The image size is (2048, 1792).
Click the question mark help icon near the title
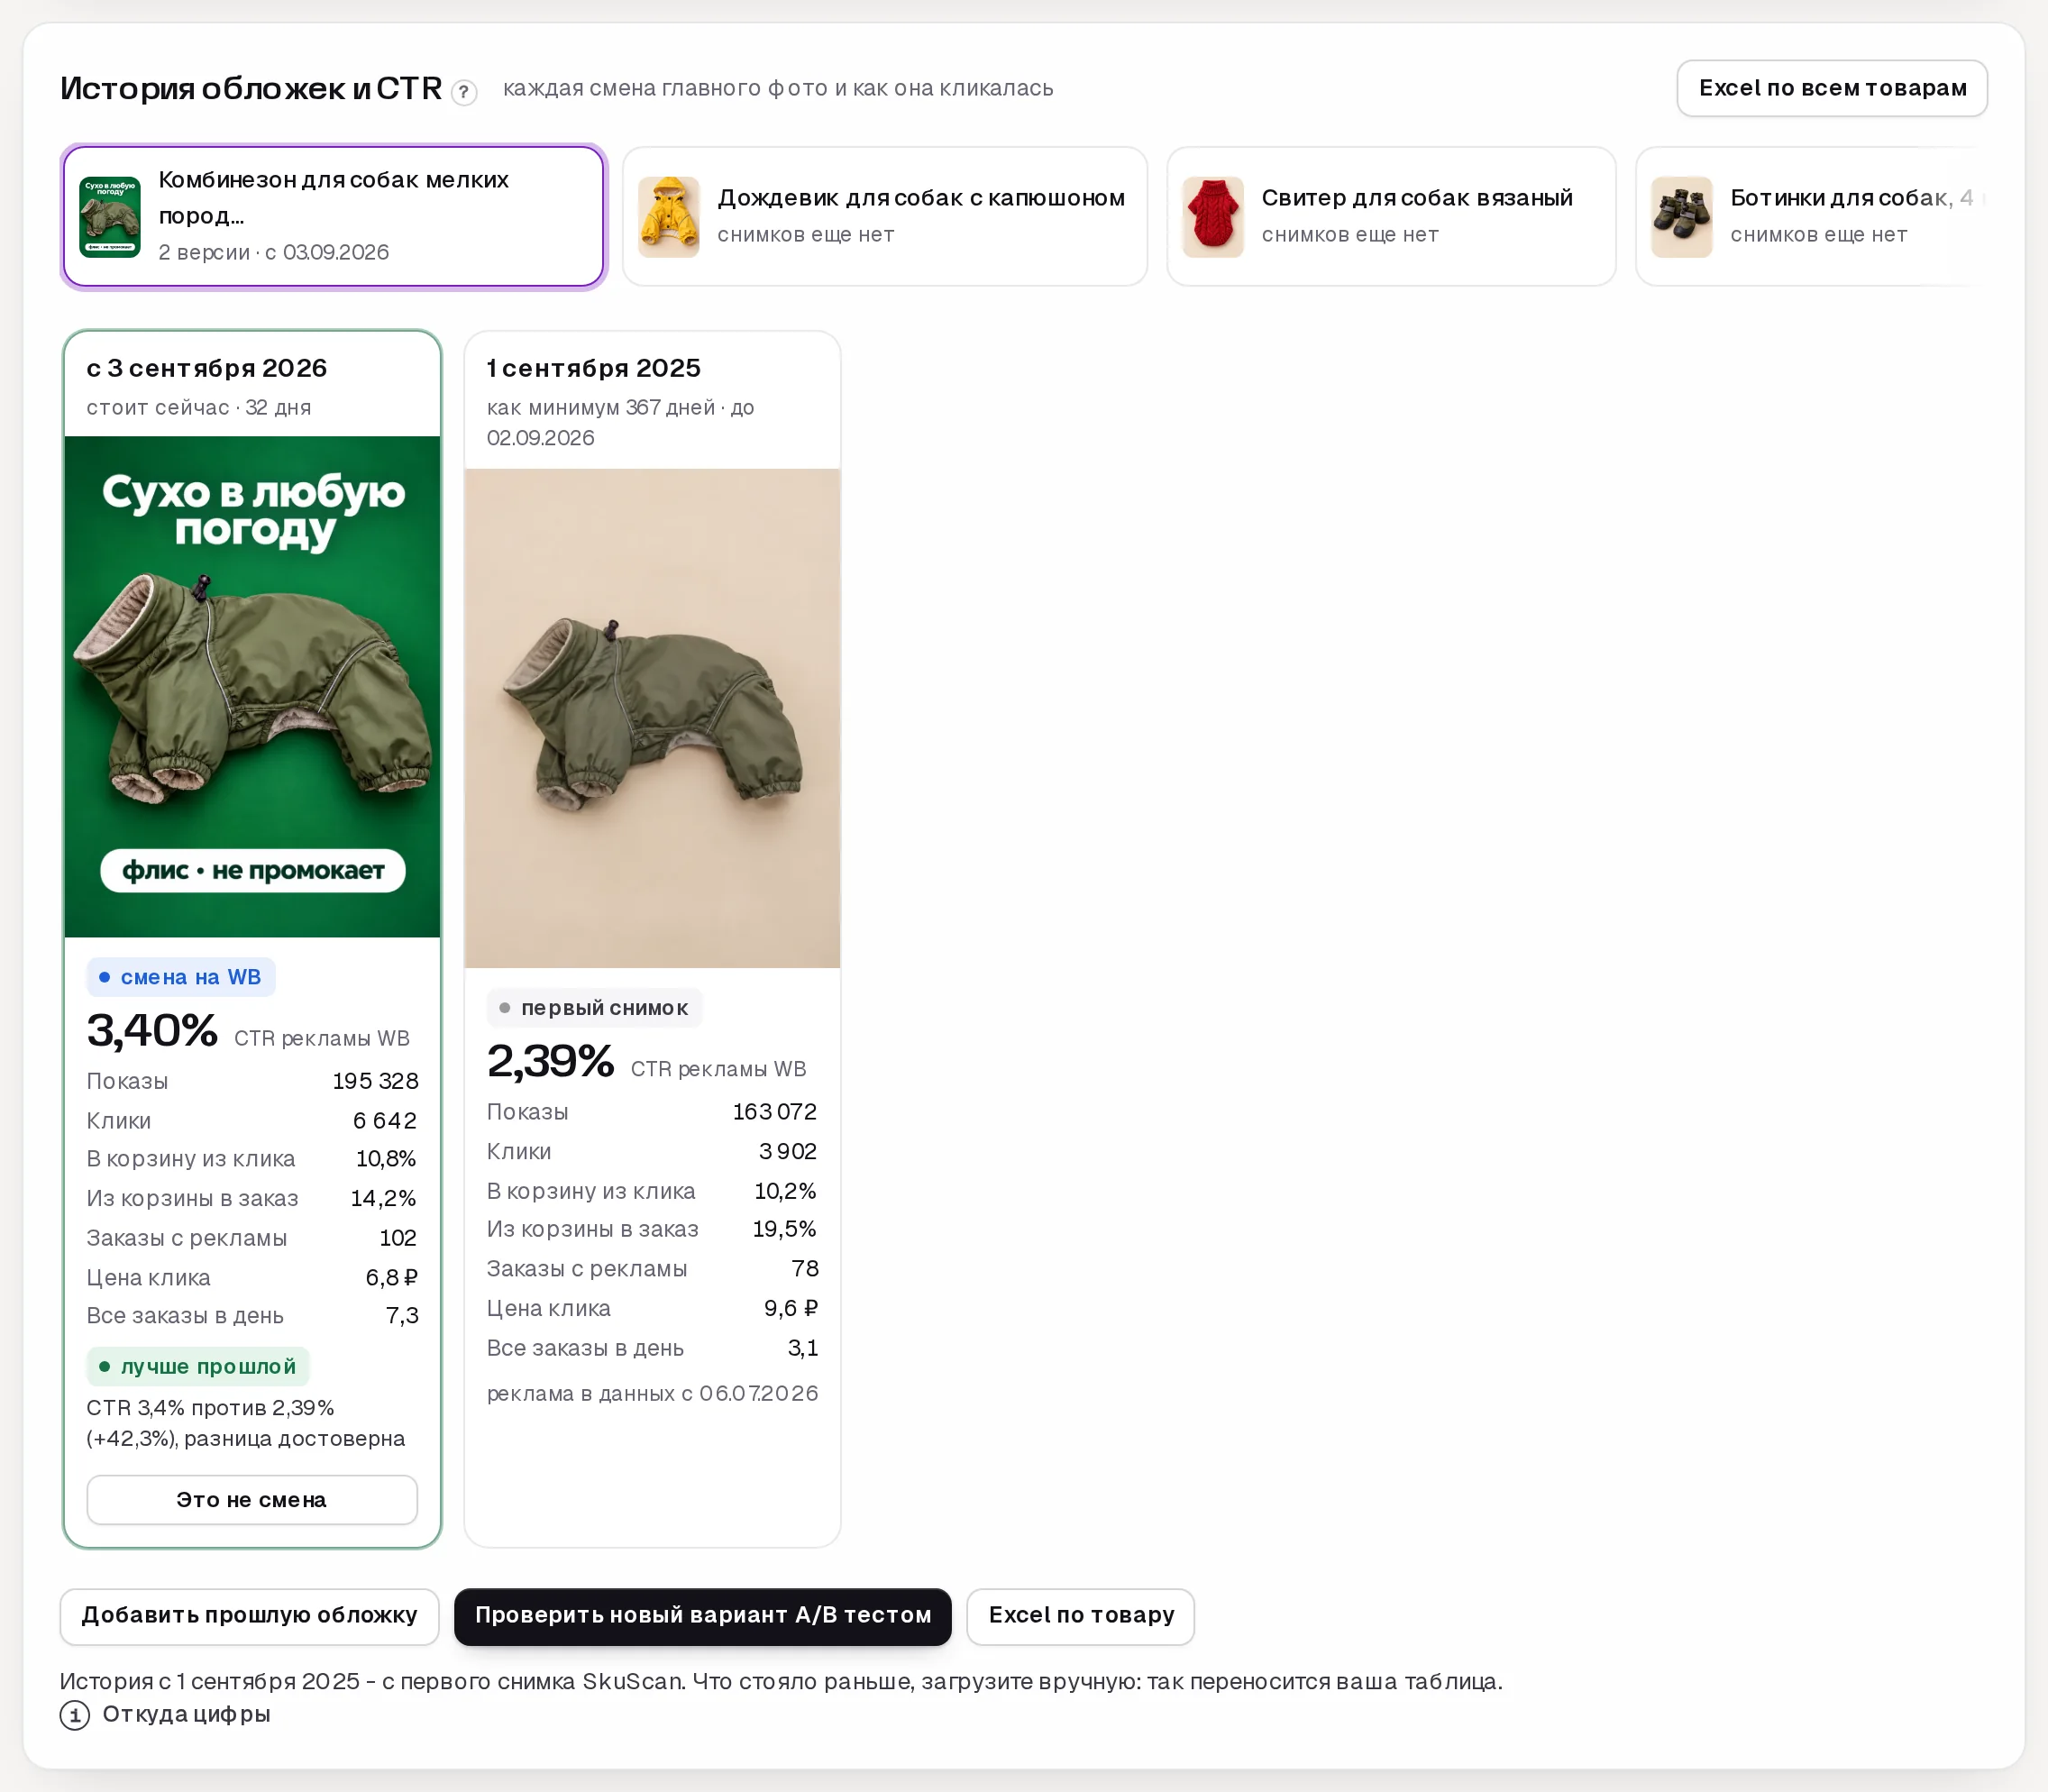click(464, 92)
